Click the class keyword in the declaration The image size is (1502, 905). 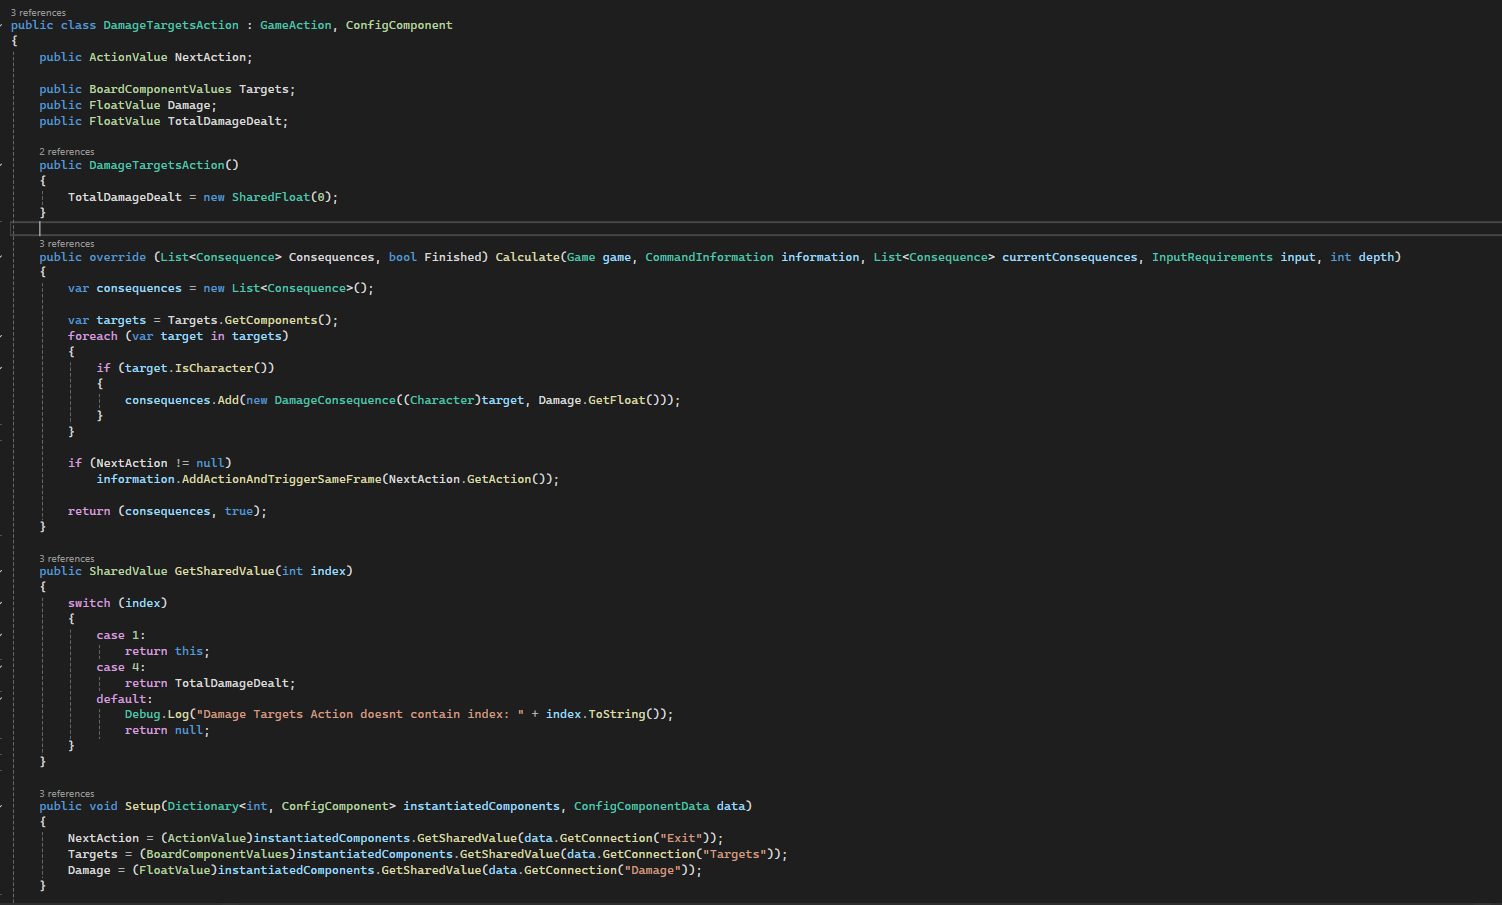coord(78,25)
